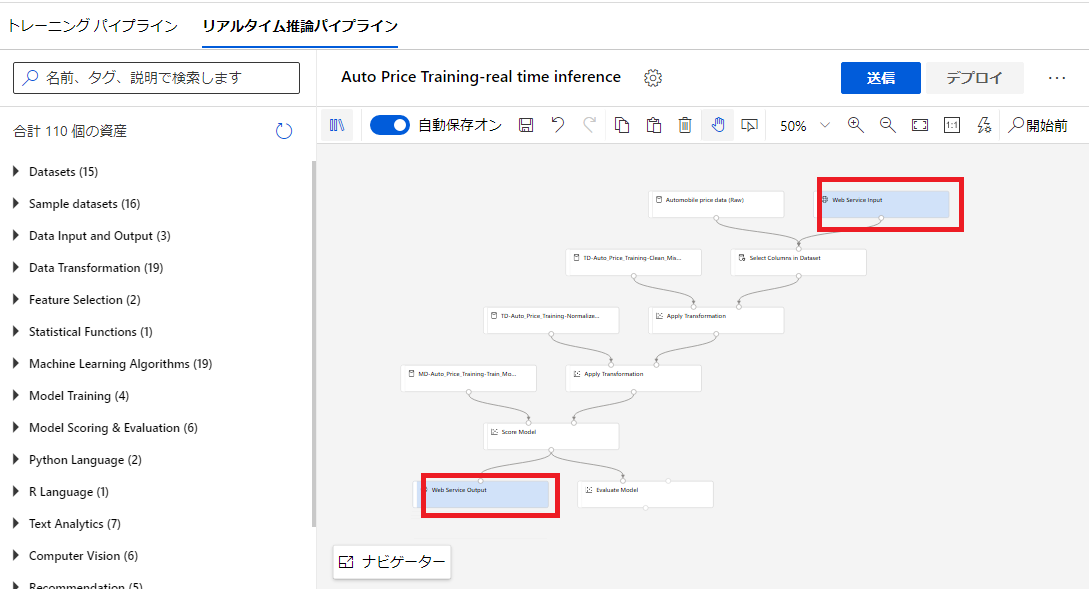Select the Web Service Input node
The width and height of the screenshot is (1089, 589).
pyautogui.click(x=888, y=201)
